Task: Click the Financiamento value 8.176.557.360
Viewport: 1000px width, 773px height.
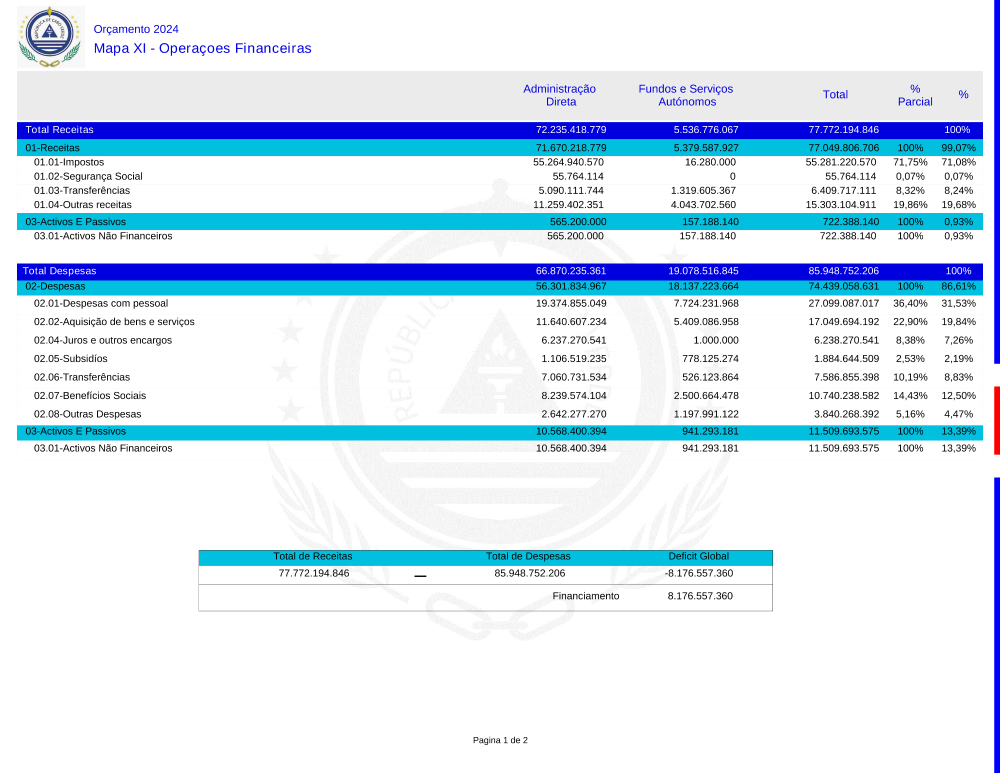Action: pos(700,596)
